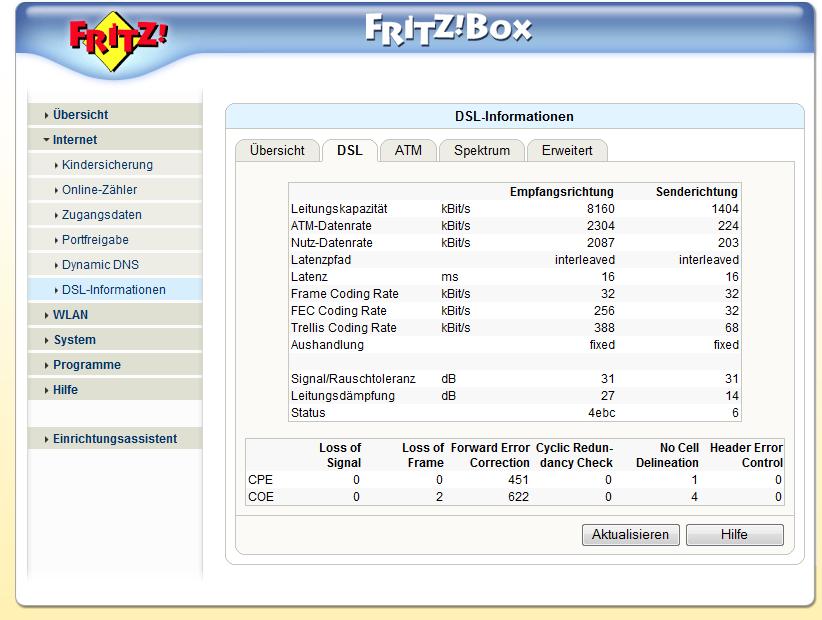Switch to the ATM tab

click(x=408, y=150)
